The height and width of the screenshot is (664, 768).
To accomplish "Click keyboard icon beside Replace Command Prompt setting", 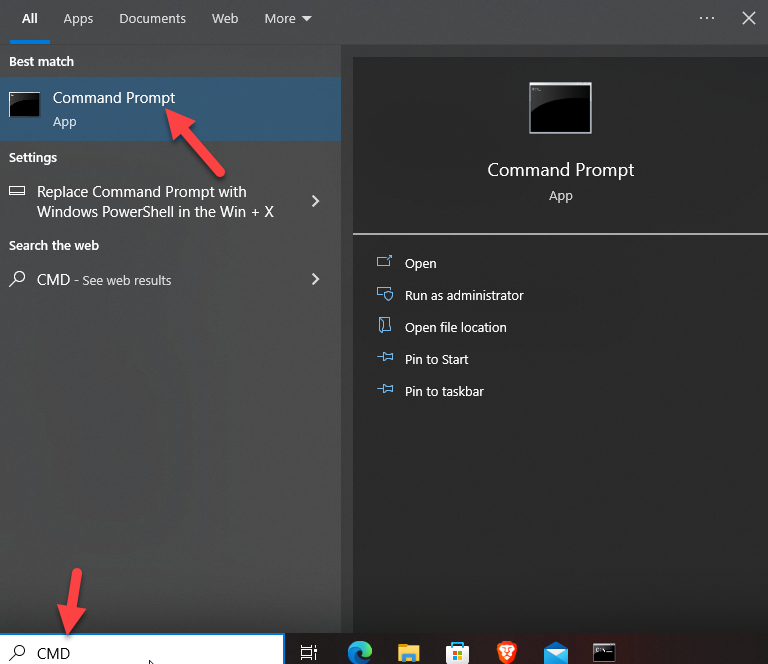I will (x=17, y=190).
